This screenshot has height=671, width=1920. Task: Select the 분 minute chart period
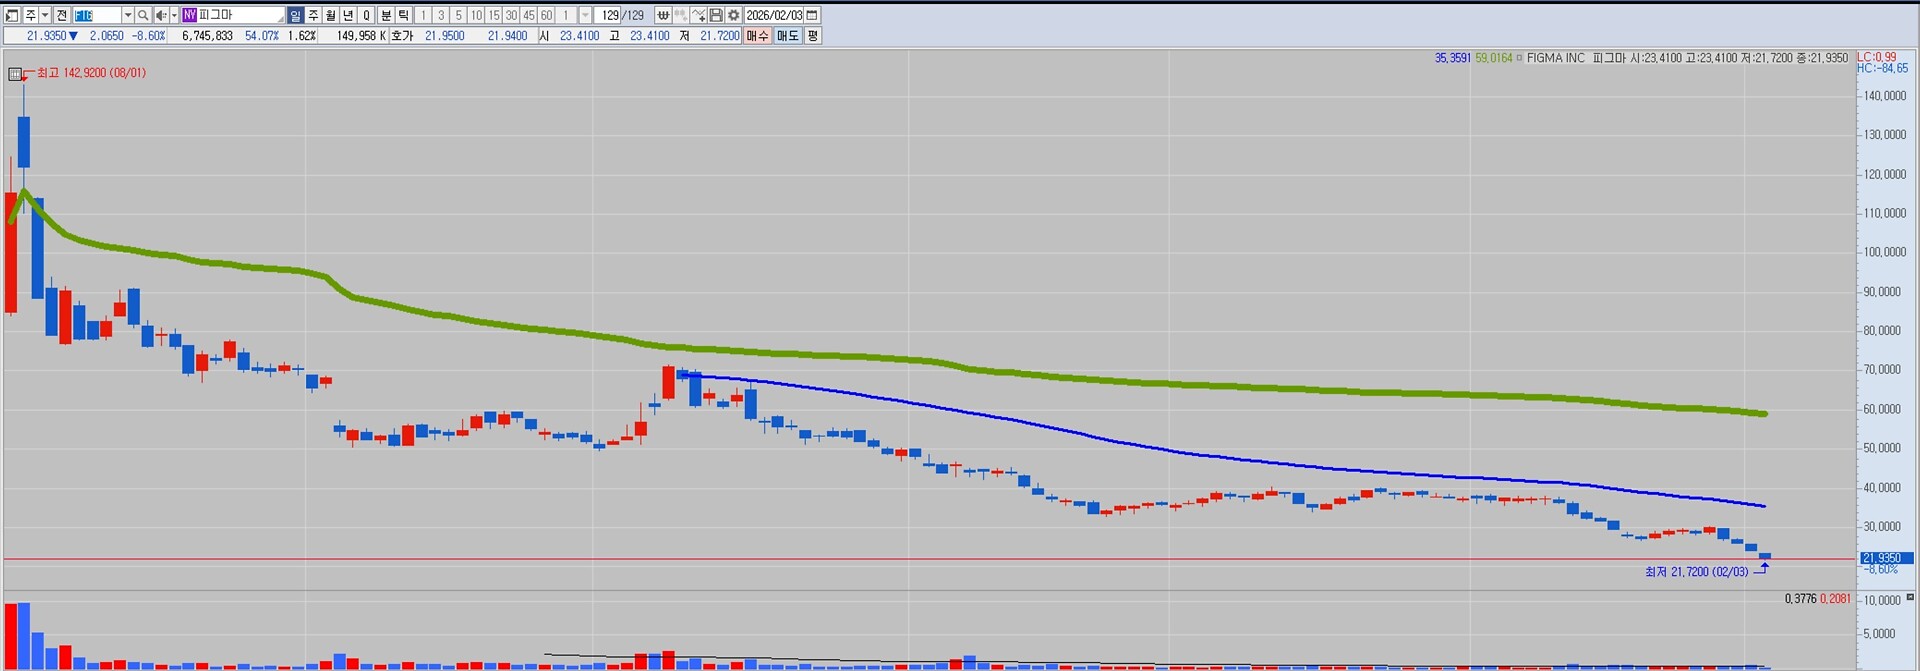[x=386, y=15]
